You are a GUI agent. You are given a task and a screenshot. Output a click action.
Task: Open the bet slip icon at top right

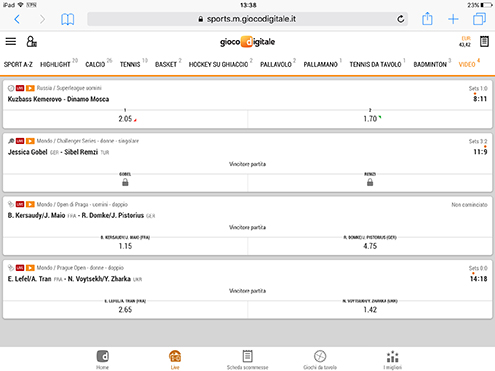point(484,41)
